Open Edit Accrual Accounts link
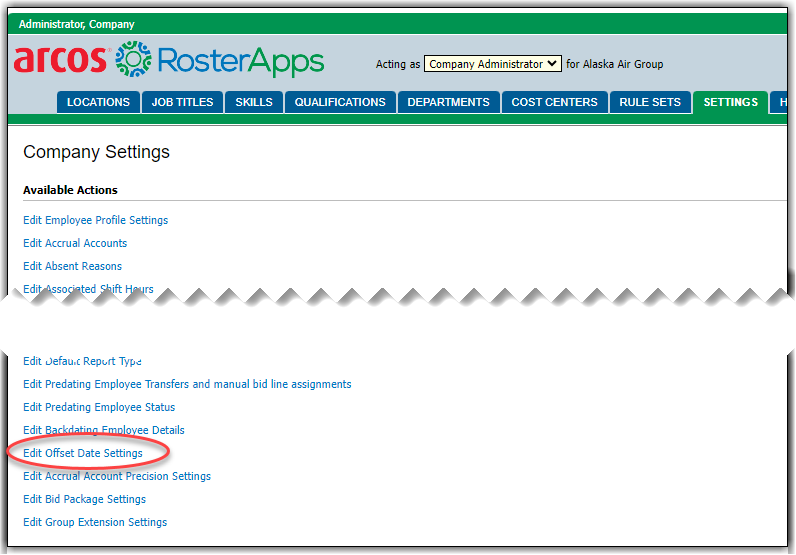This screenshot has width=796, height=555. click(75, 243)
